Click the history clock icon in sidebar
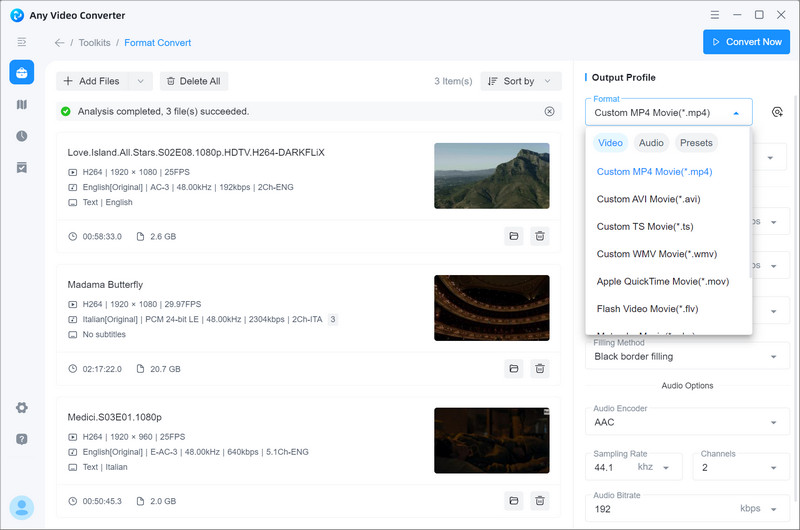This screenshot has height=530, width=800. point(21,136)
